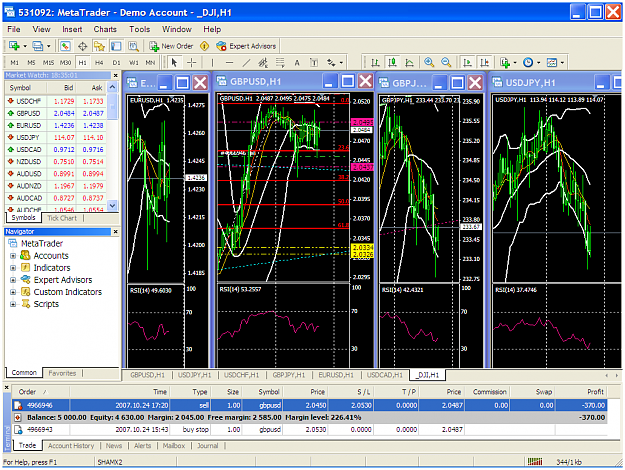
Task: Click the Zoom Out magnifier icon
Action: pyautogui.click(x=446, y=63)
